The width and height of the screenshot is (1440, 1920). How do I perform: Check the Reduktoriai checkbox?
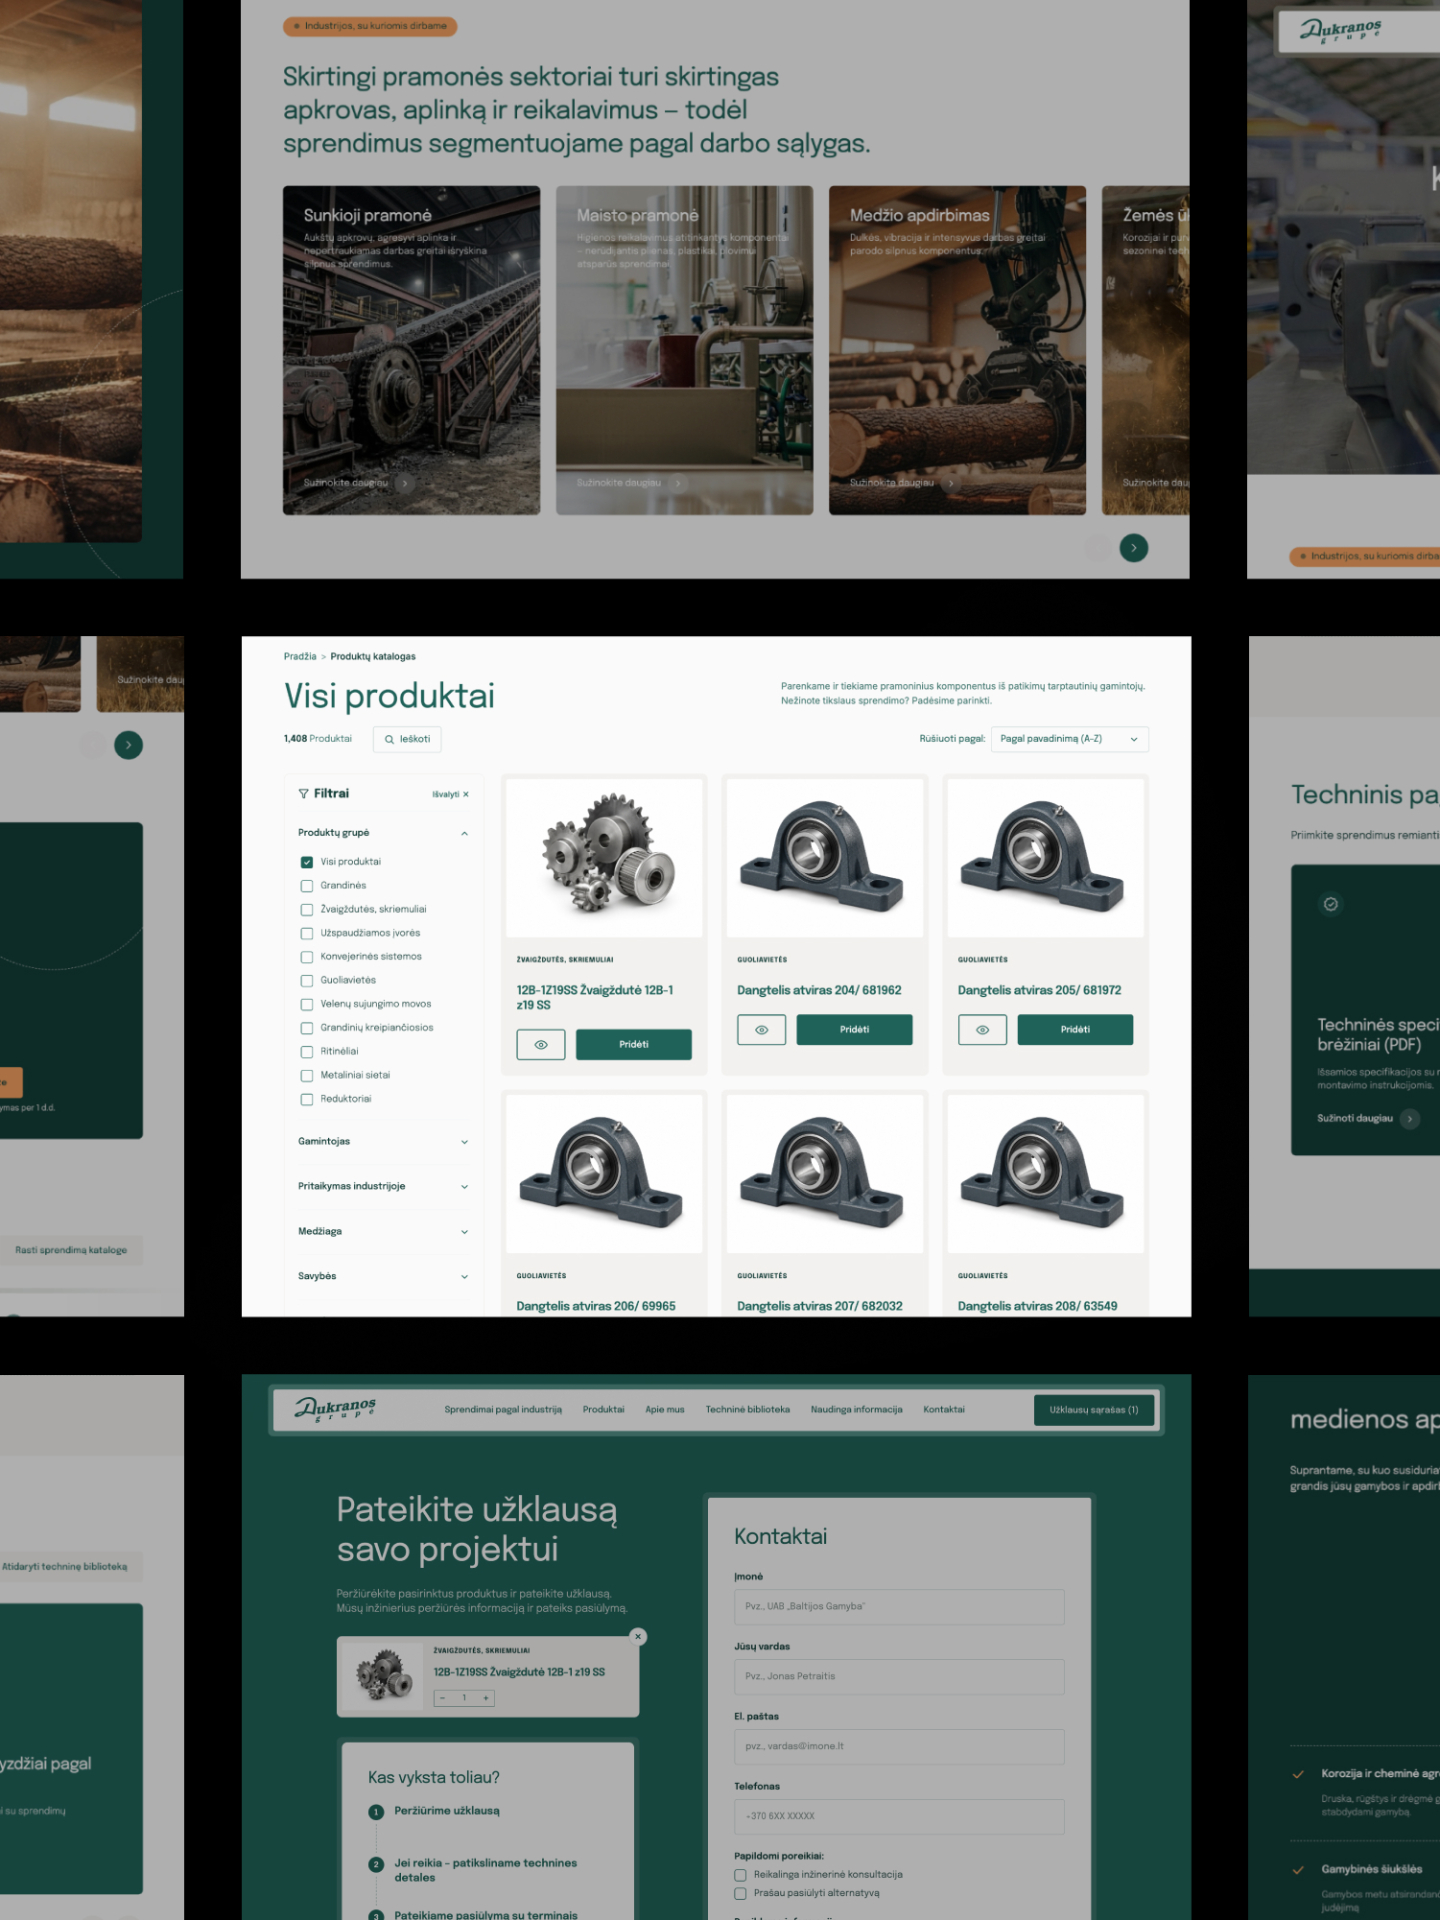(x=307, y=1099)
